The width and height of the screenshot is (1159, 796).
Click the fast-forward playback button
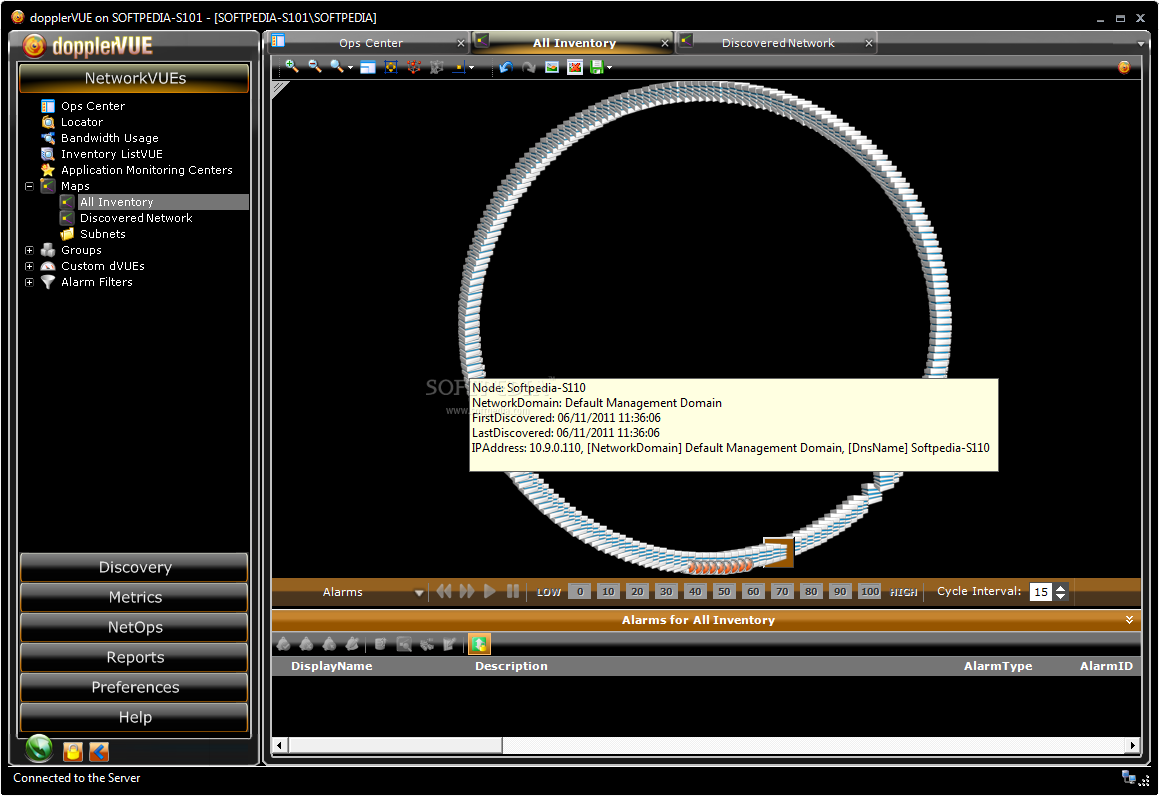pyautogui.click(x=467, y=591)
